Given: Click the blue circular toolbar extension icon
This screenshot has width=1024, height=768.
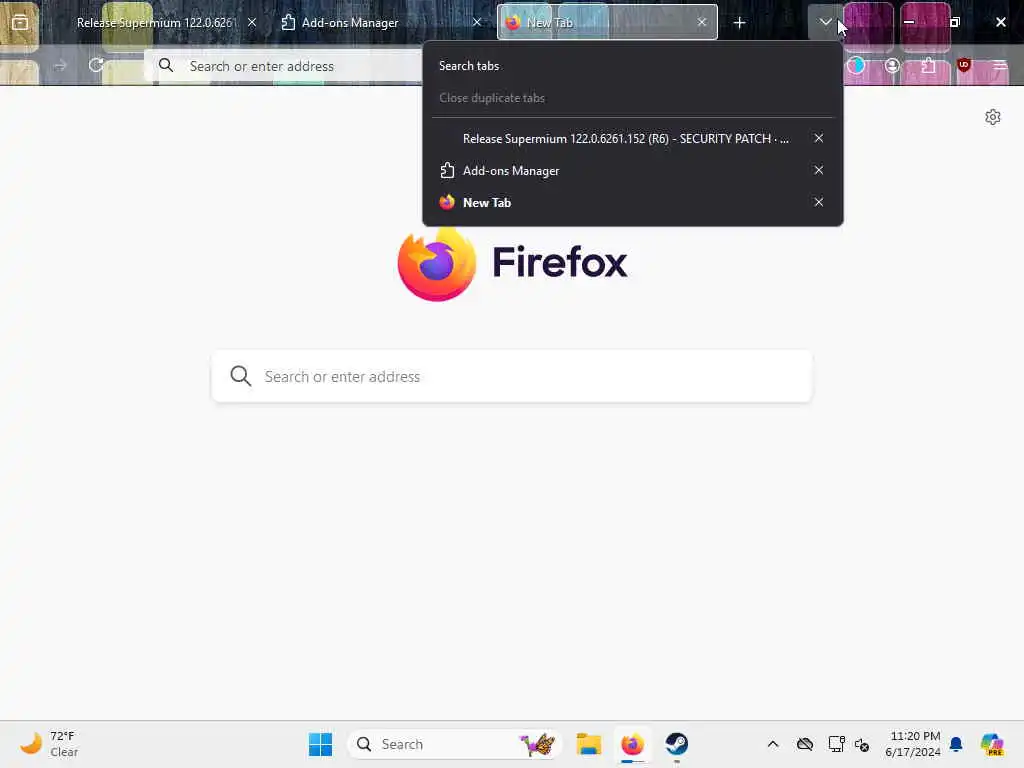Looking at the screenshot, I should 856,65.
